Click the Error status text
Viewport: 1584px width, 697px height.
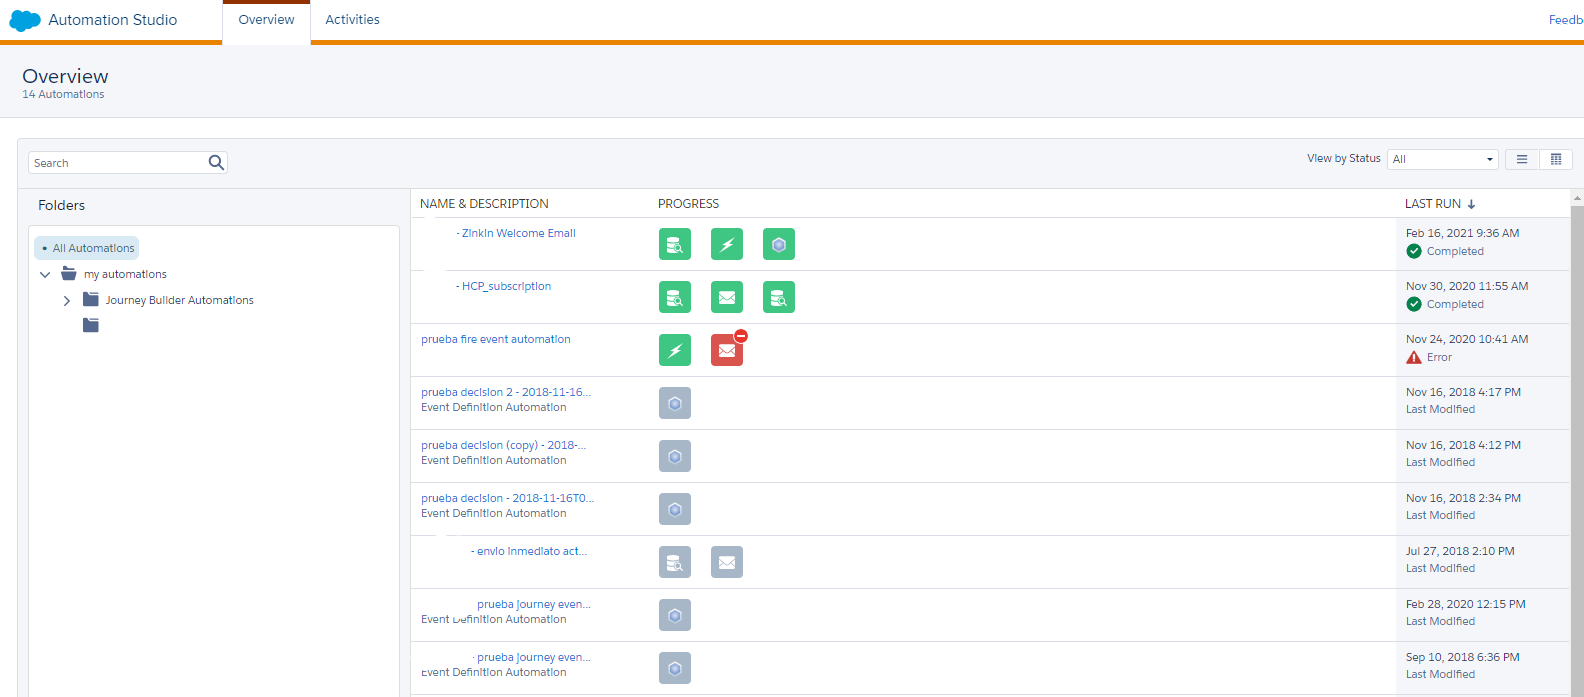pos(1439,357)
